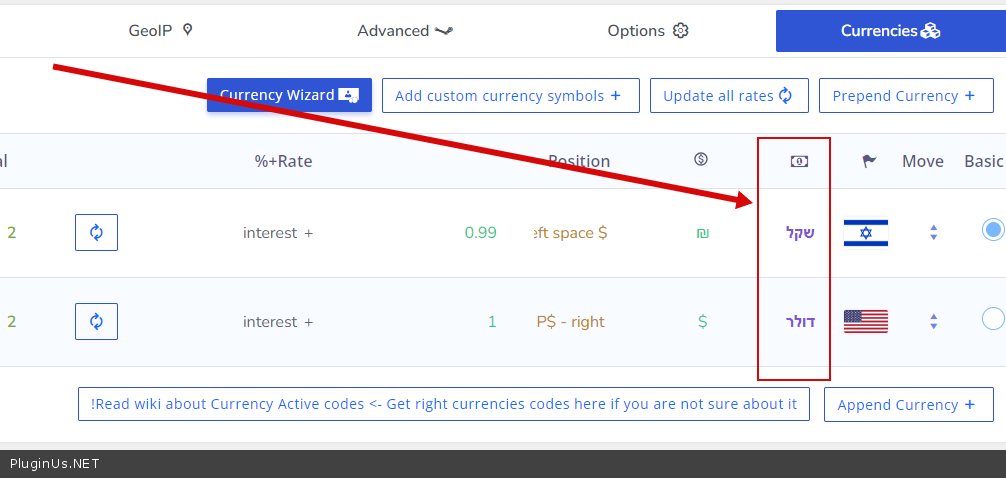The height and width of the screenshot is (478, 1006).
Task: Select dollar as the basic currency
Action: click(x=992, y=319)
